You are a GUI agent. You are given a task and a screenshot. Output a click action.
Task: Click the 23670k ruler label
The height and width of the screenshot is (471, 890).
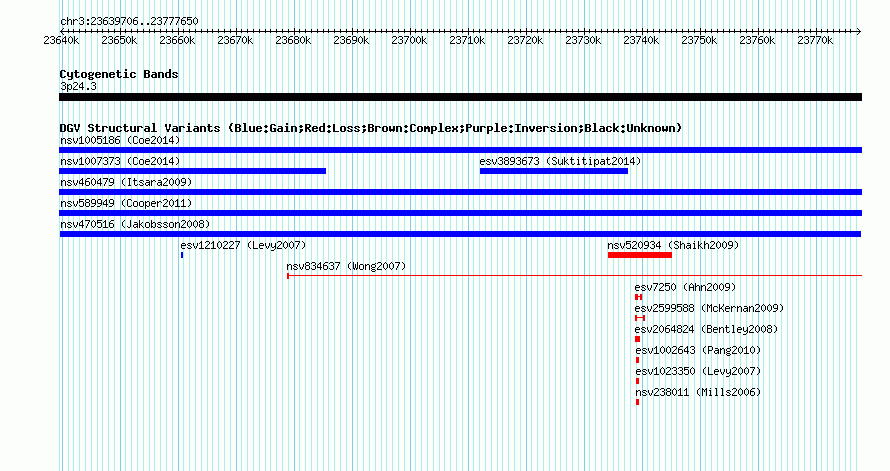pos(235,40)
